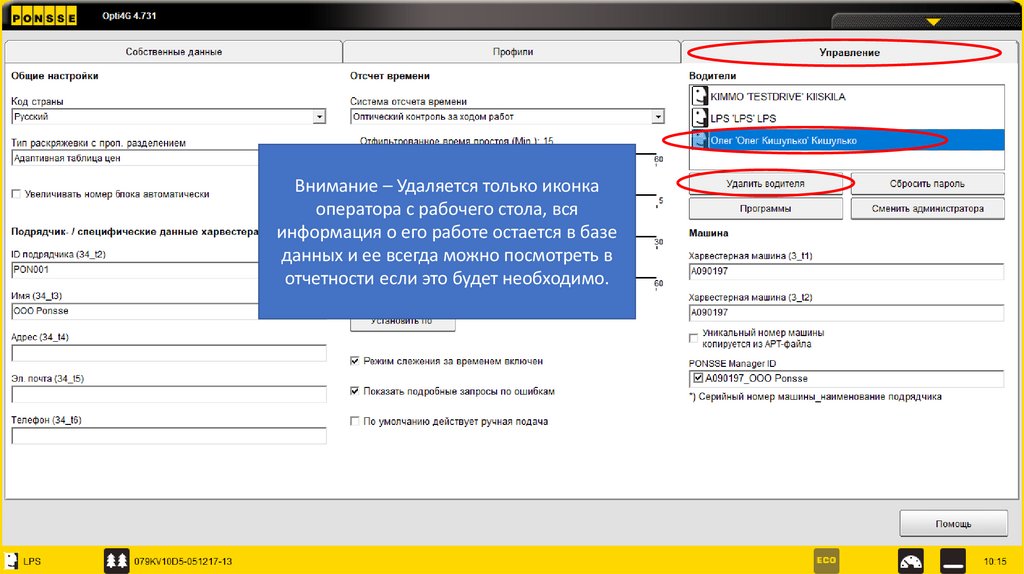Select driver Олег Кишулько in list

[847, 140]
